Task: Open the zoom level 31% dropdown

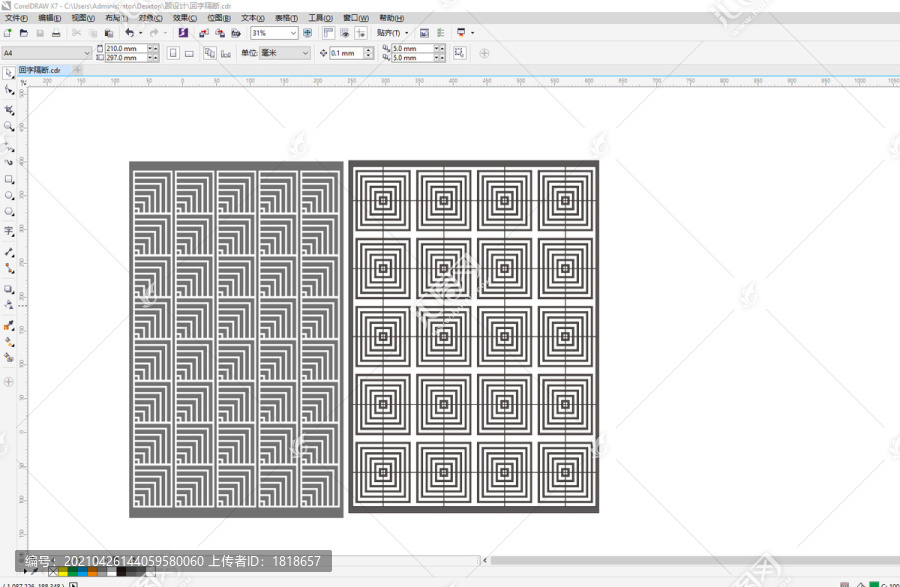Action: click(293, 33)
